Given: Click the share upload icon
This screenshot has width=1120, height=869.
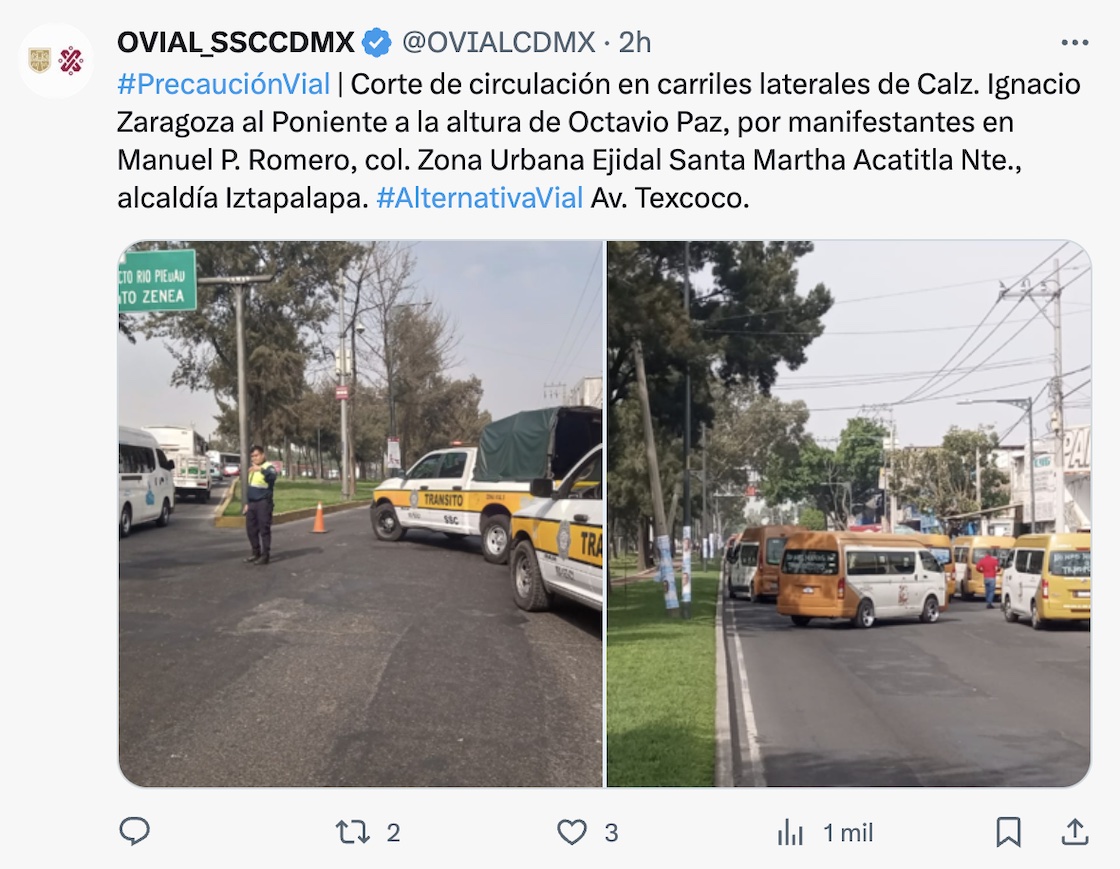Looking at the screenshot, I should point(1075,832).
